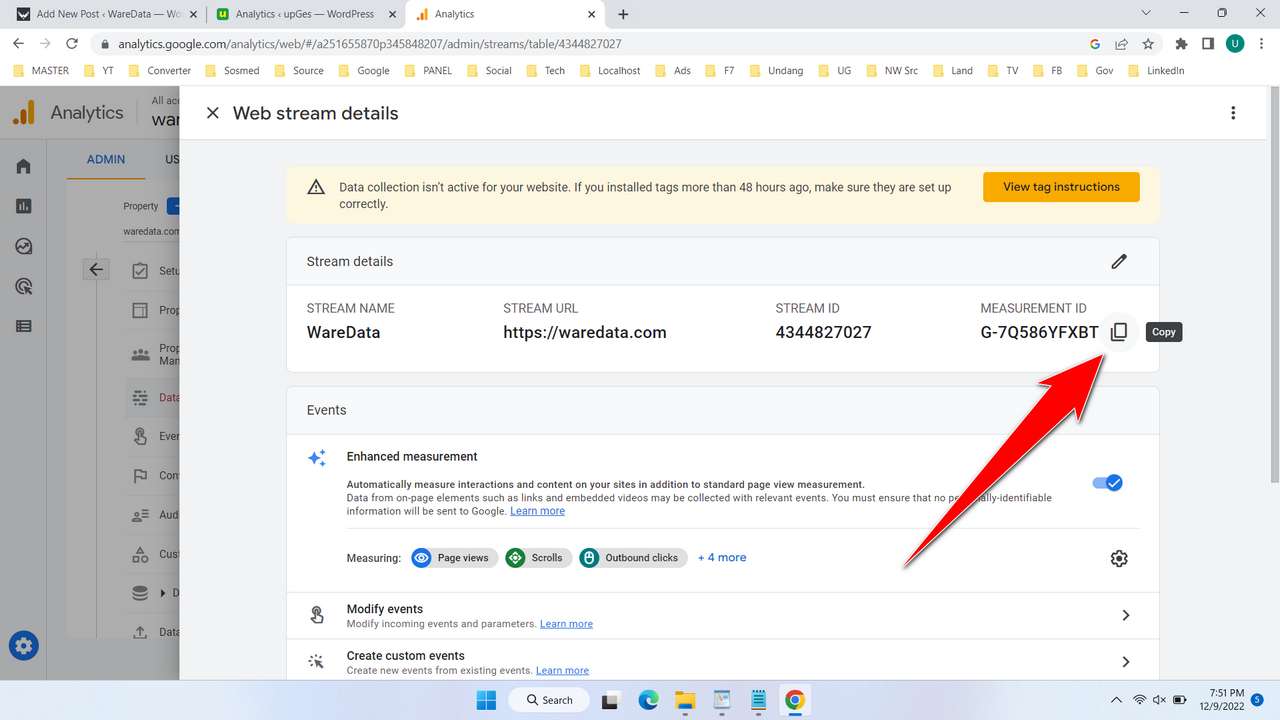
Task: Open Analytics settings via bottom-left gear icon
Action: pos(23,645)
